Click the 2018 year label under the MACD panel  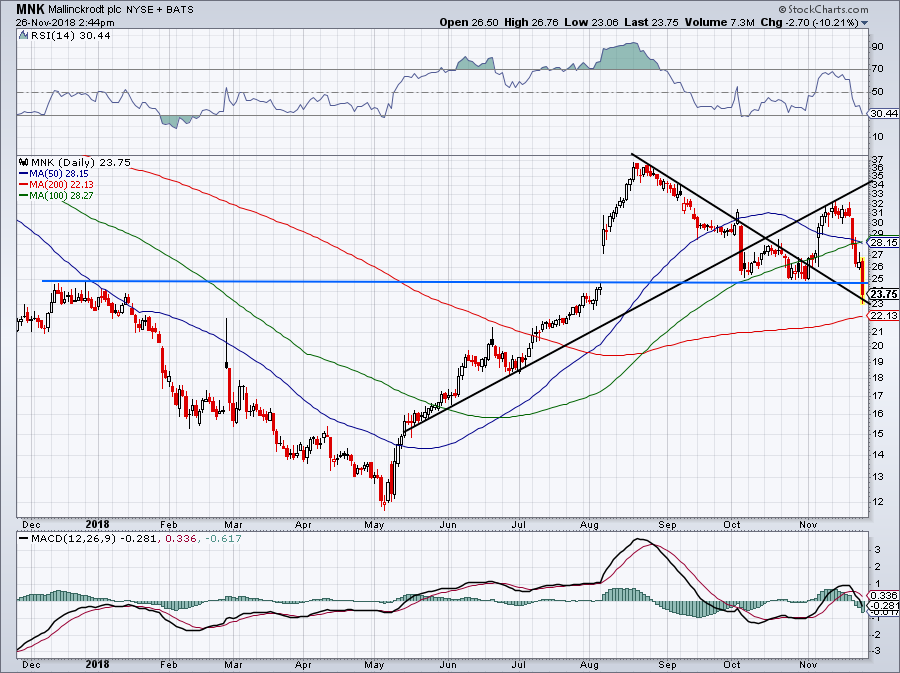pyautogui.click(x=97, y=664)
